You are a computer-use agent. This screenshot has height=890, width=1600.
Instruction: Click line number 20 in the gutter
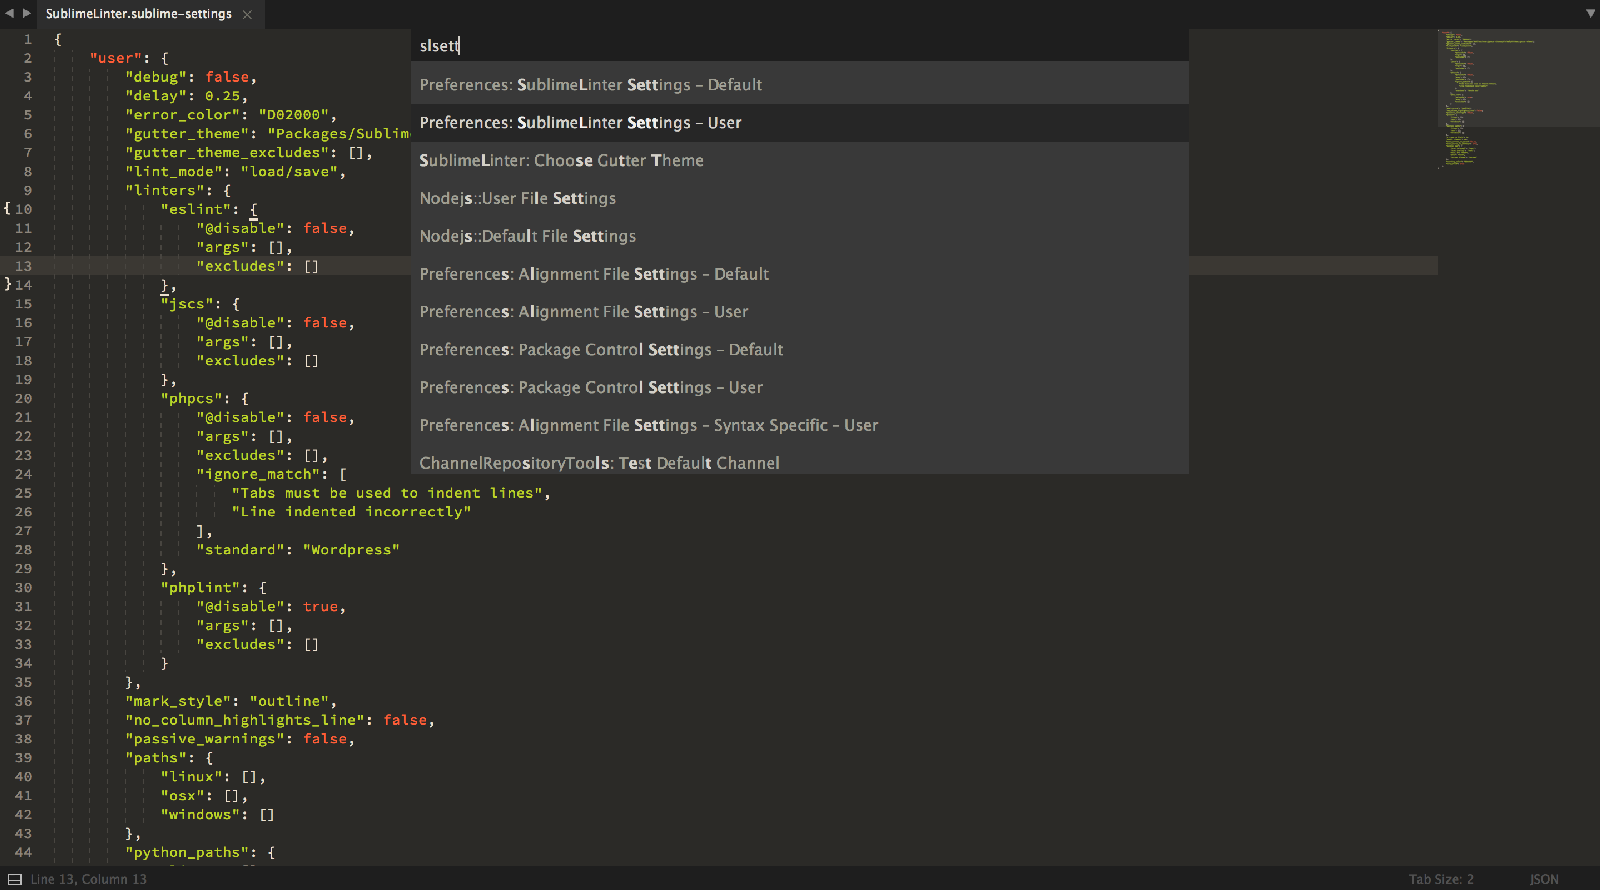(23, 398)
